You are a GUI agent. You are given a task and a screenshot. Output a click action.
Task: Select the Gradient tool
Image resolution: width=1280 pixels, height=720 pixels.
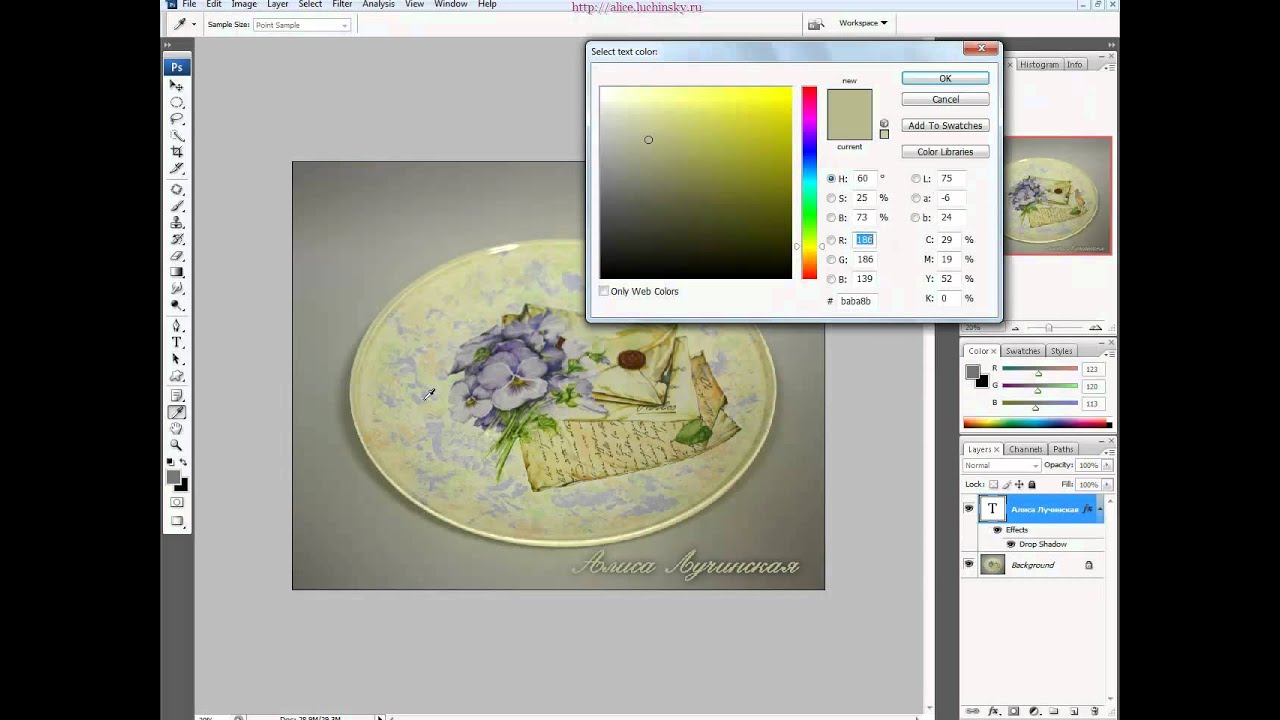[x=177, y=272]
